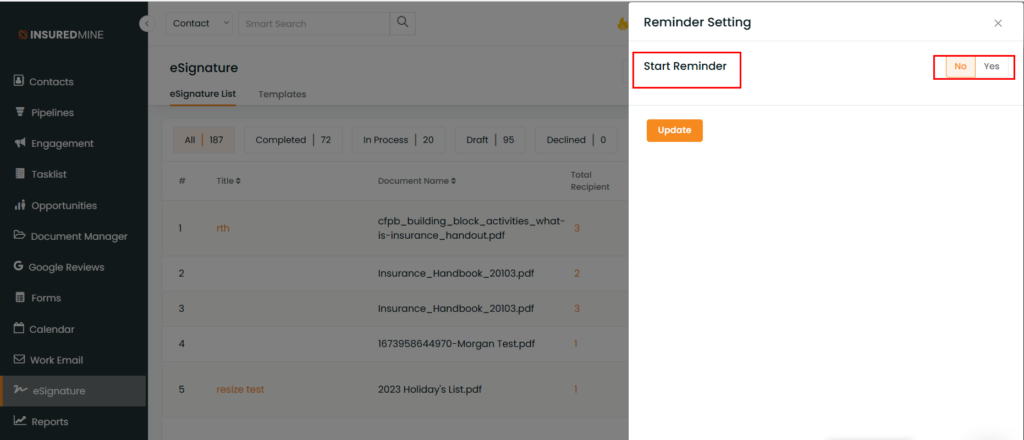Filter list by Completed documents
1024x440 pixels.
tap(293, 140)
